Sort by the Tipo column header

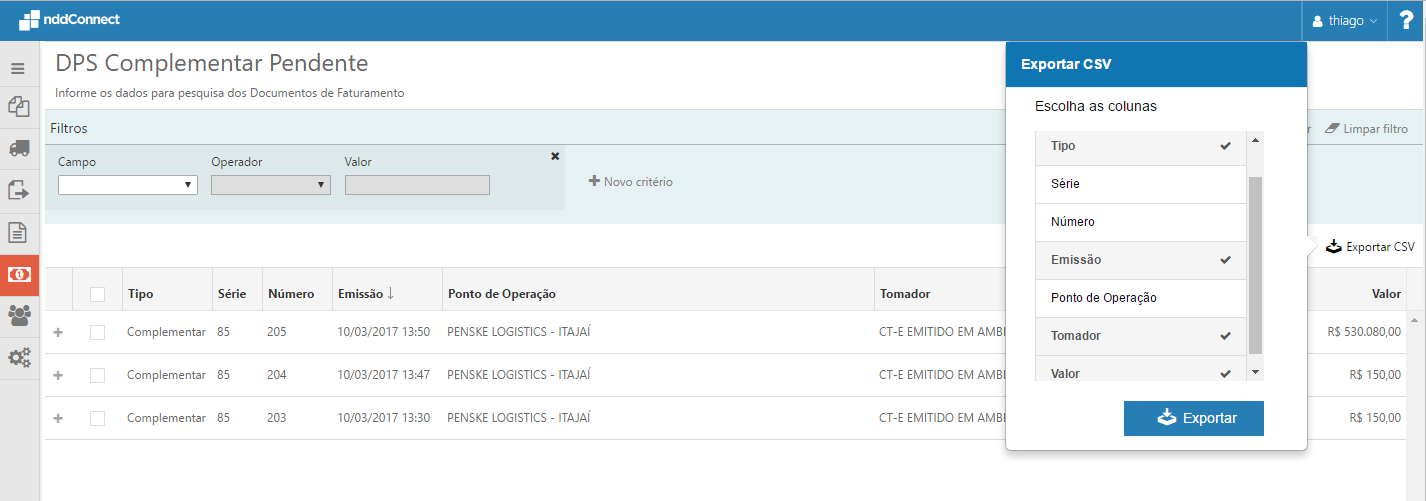pyautogui.click(x=141, y=294)
